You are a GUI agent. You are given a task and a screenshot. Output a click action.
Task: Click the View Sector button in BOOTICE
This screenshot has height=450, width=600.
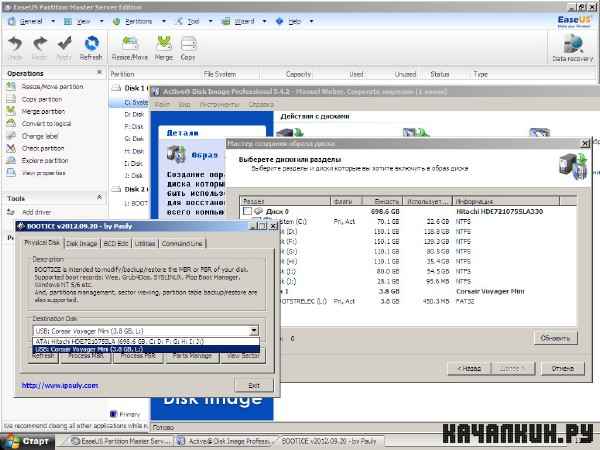[x=243, y=356]
